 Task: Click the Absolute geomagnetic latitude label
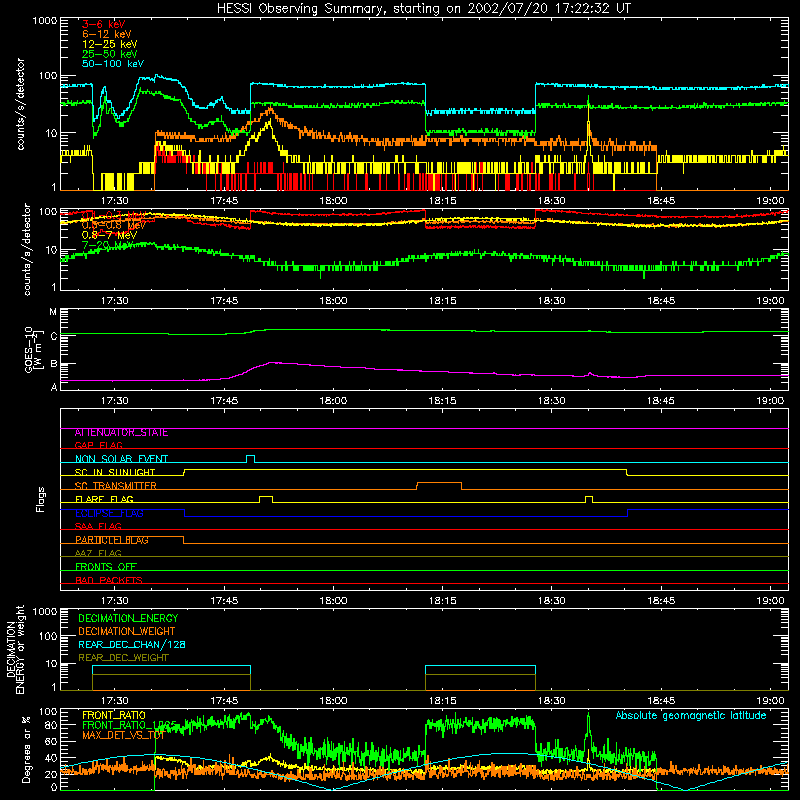point(691,716)
